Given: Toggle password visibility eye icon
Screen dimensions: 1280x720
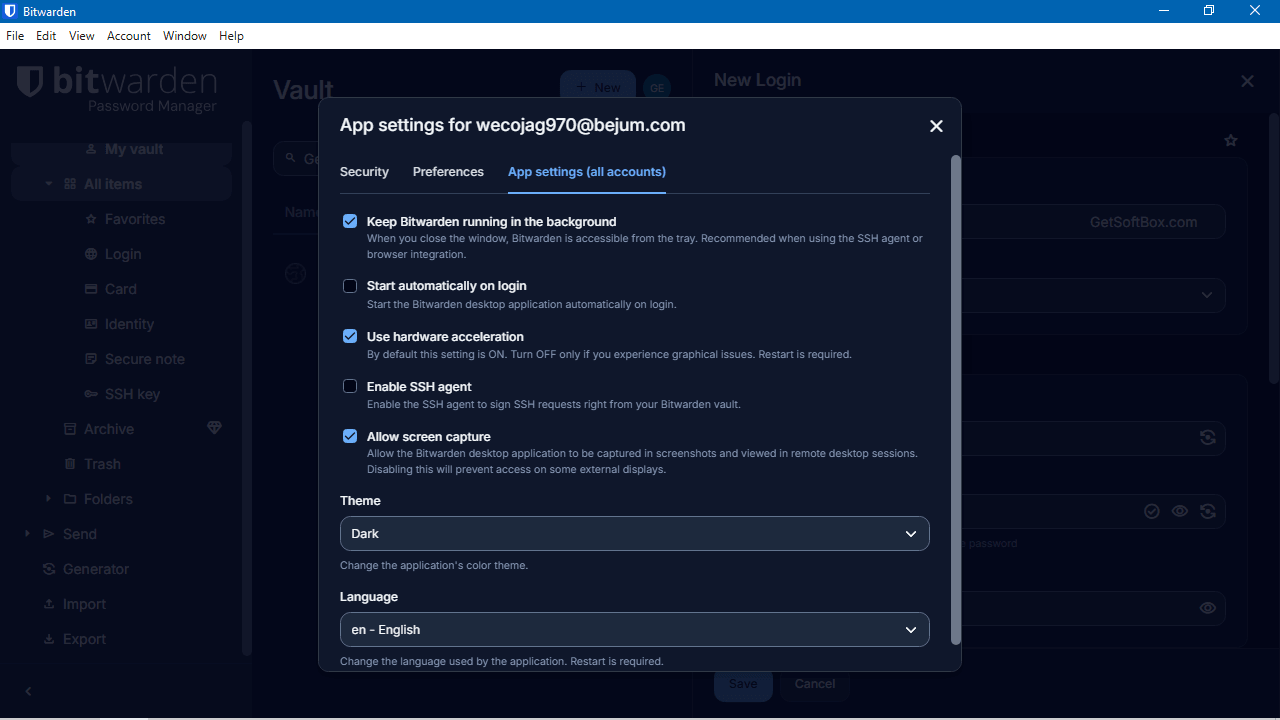Looking at the screenshot, I should pos(1180,511).
